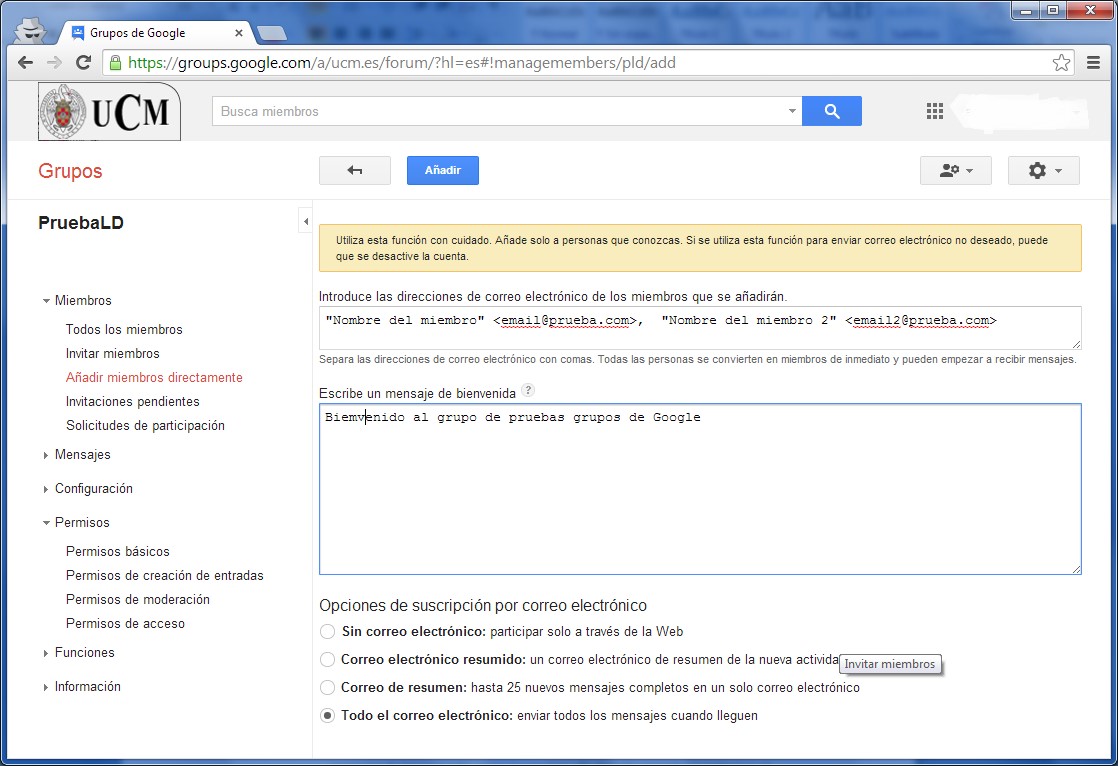Click the blue search magnifier button
Image resolution: width=1118 pixels, height=766 pixels.
click(x=831, y=111)
